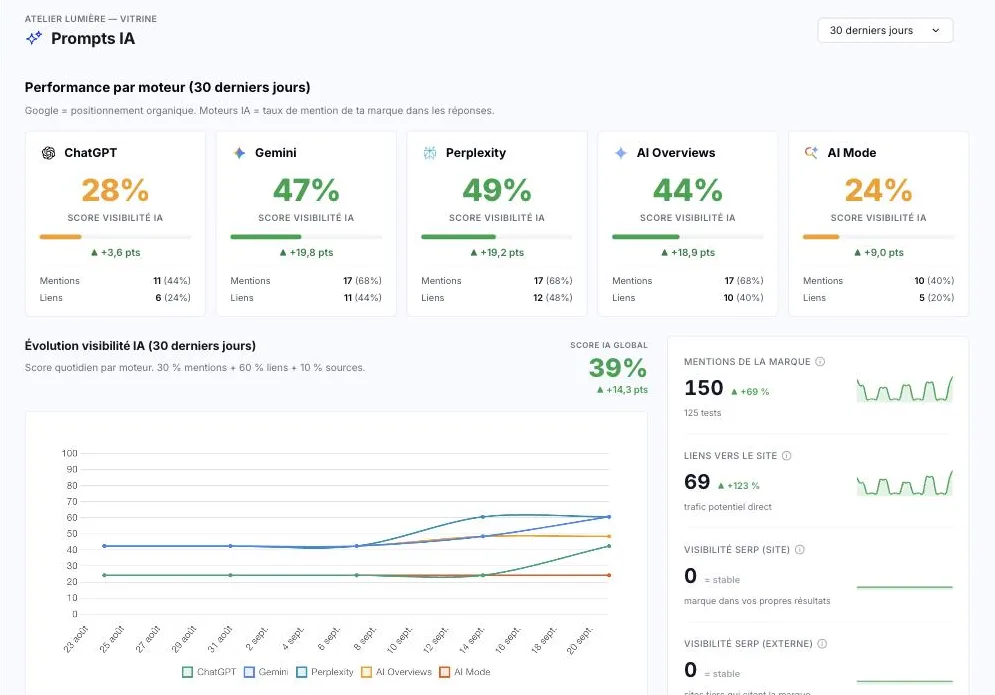Image resolution: width=995 pixels, height=695 pixels.
Task: Click info icon next to Visibilité SERP (Externe)
Action: [822, 644]
